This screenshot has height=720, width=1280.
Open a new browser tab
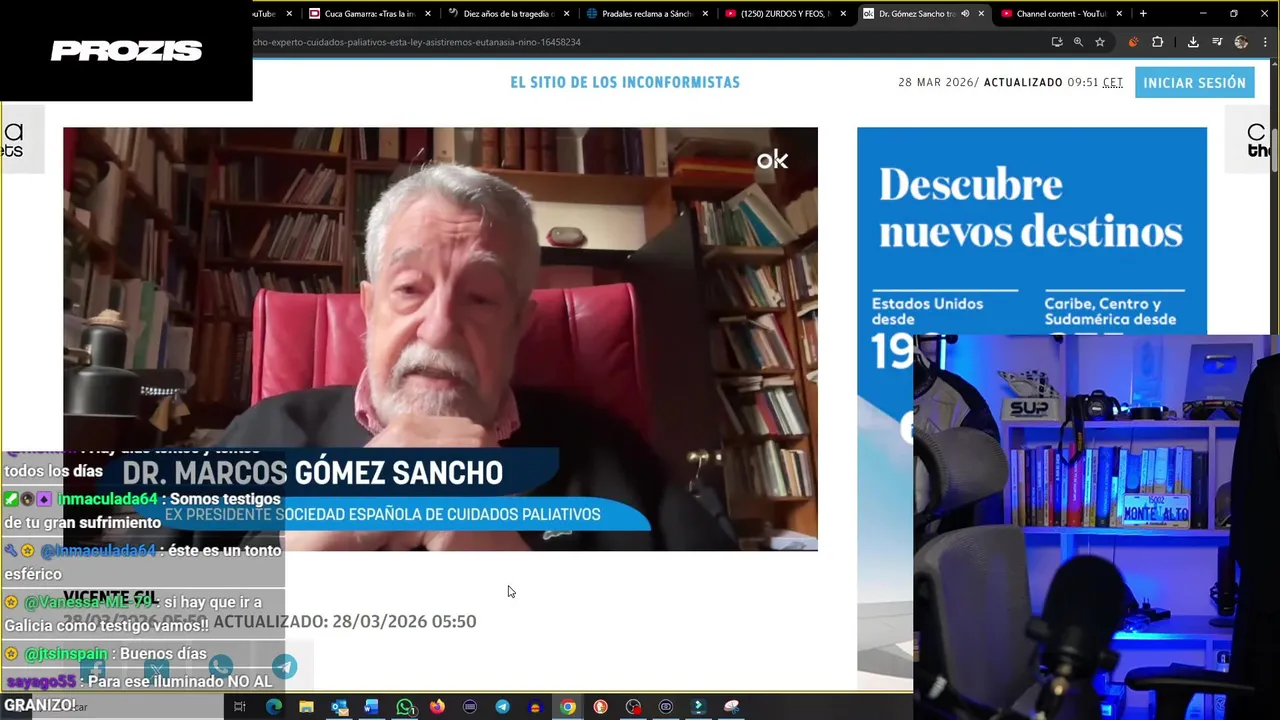click(1143, 14)
